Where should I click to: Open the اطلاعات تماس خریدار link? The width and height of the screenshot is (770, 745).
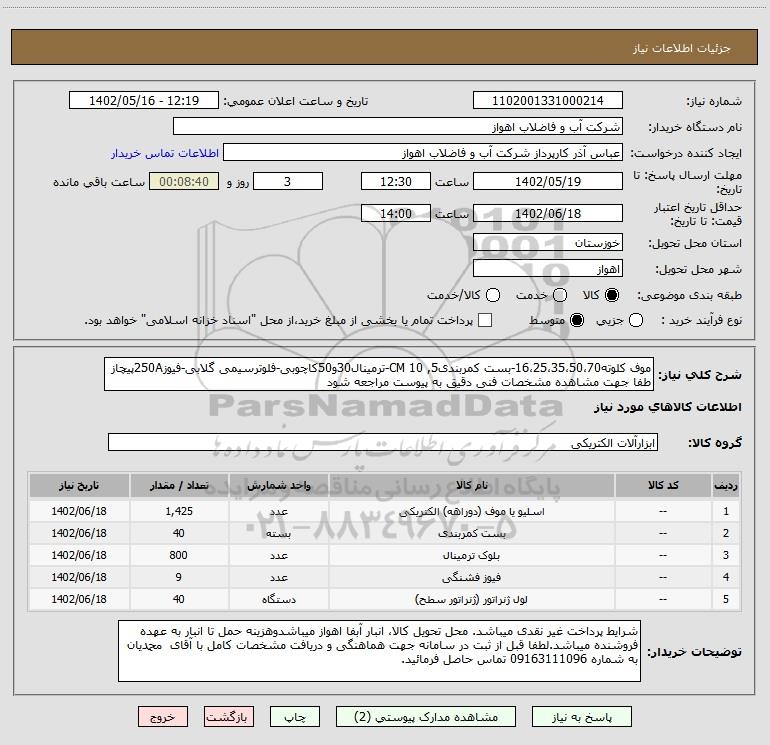pos(165,153)
